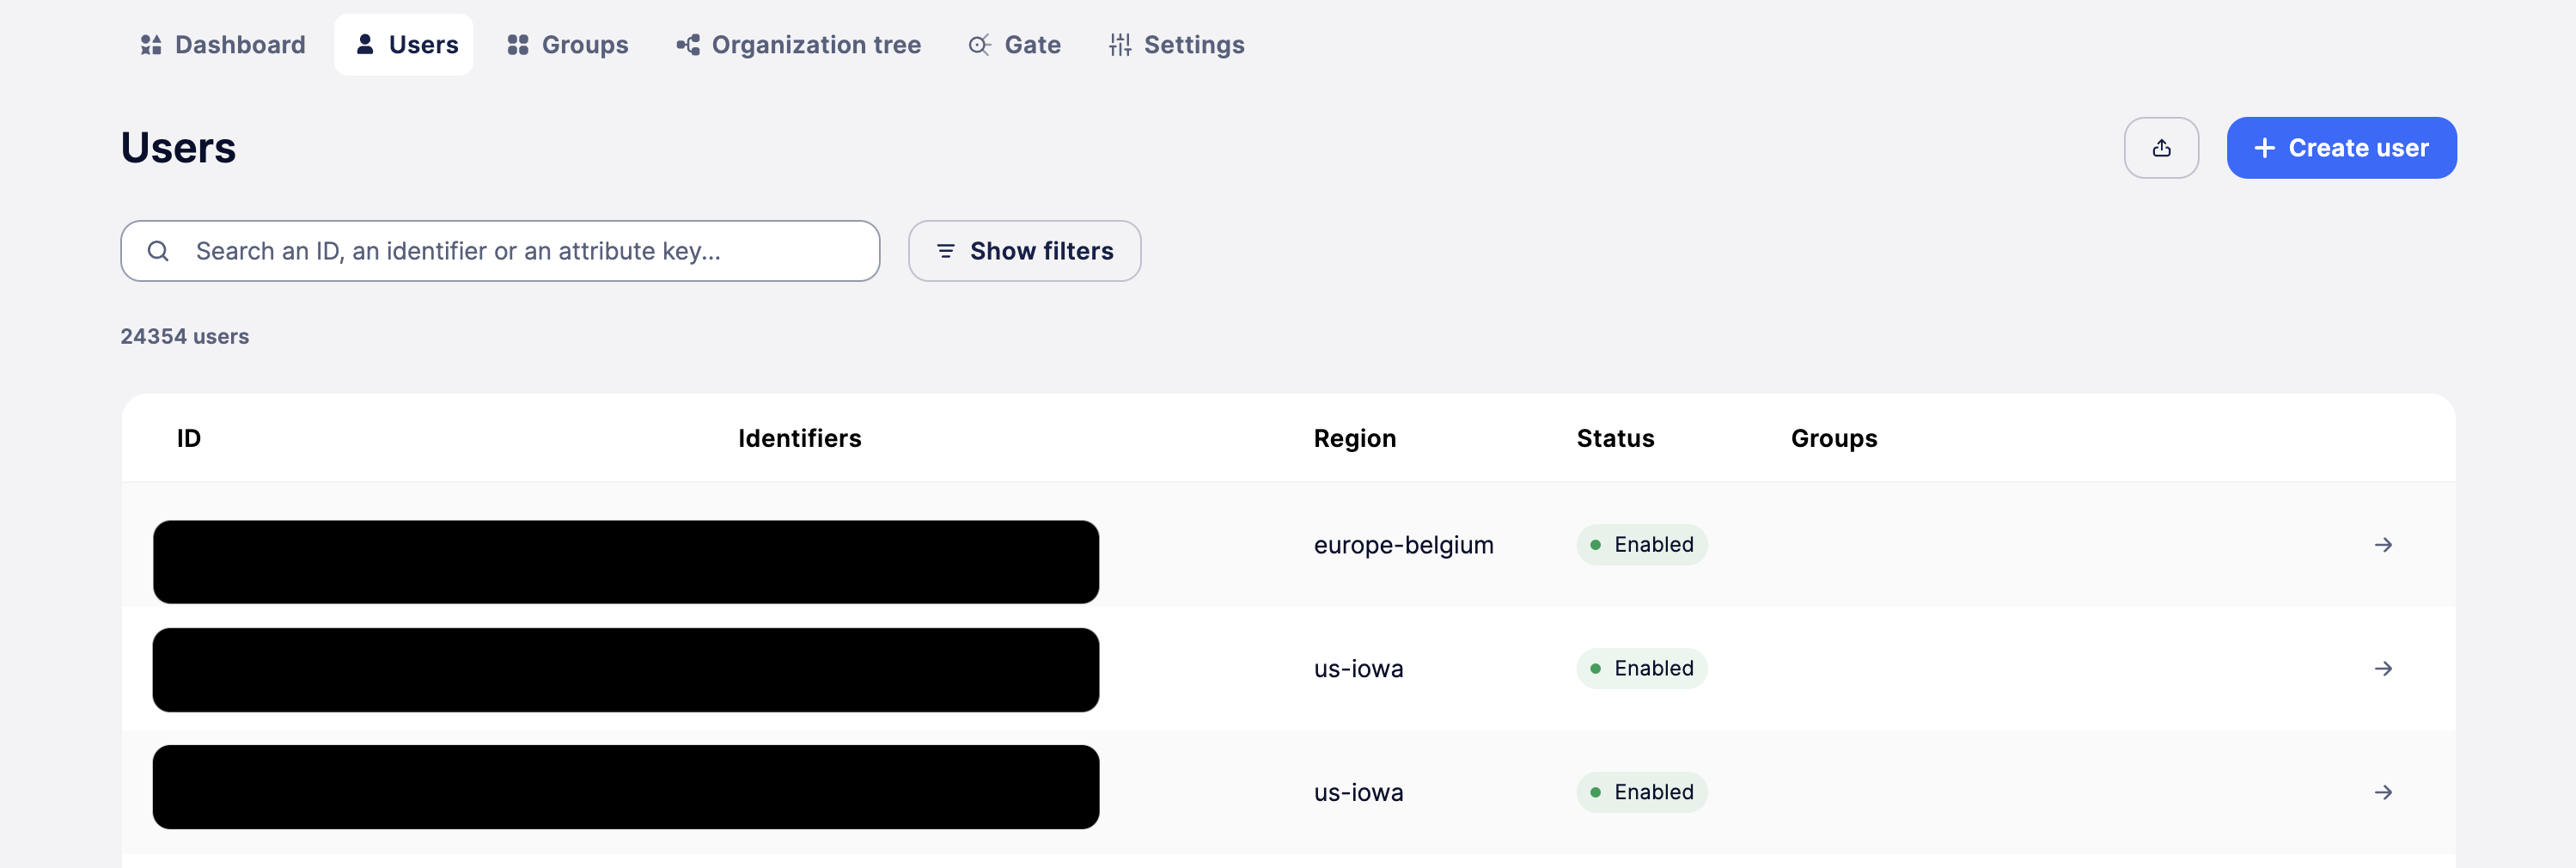
Task: Expand the Show filters panel
Action: point(1024,251)
